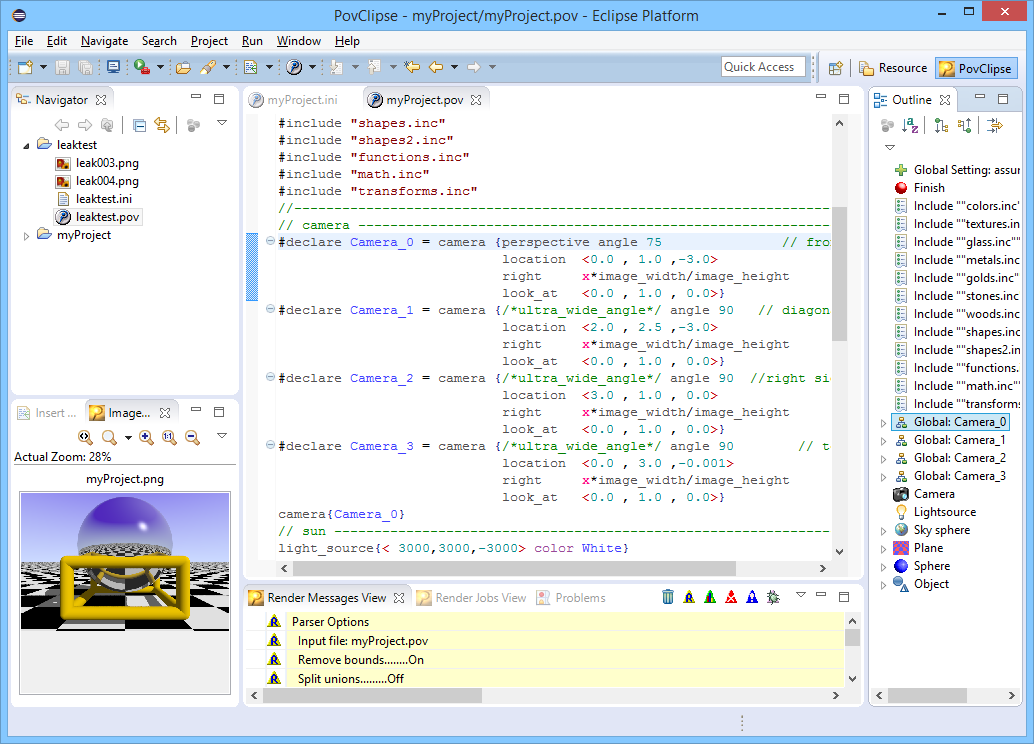This screenshot has width=1034, height=744.
Task: Switch to the myProject.ini editor tab
Action: [294, 100]
